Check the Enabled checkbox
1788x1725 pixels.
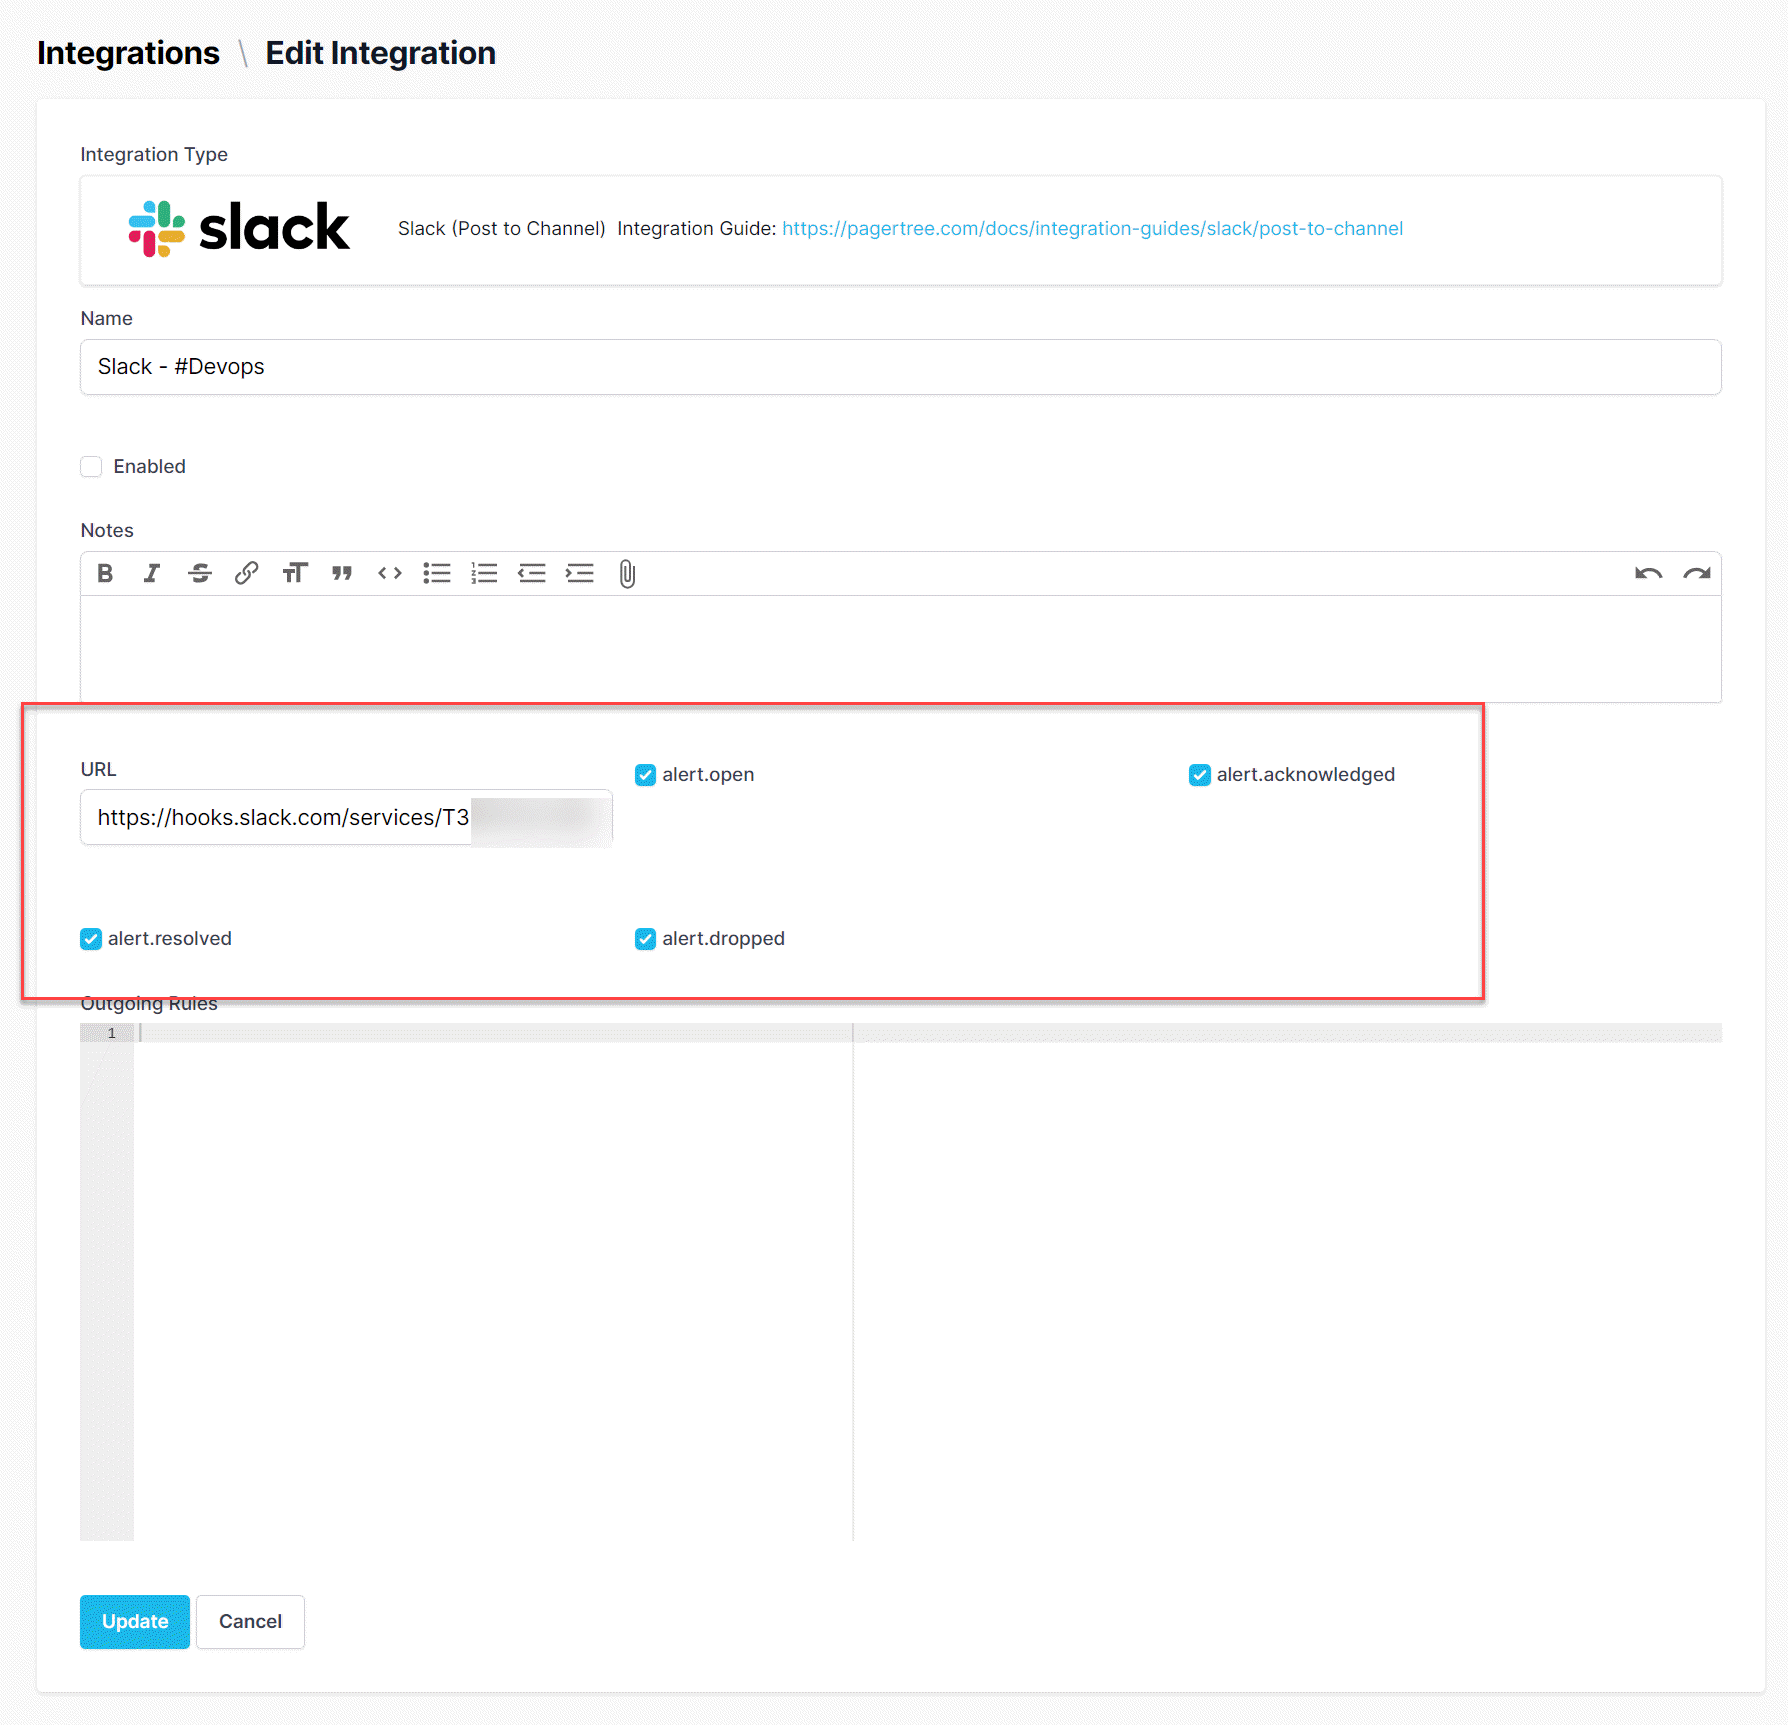coord(91,466)
